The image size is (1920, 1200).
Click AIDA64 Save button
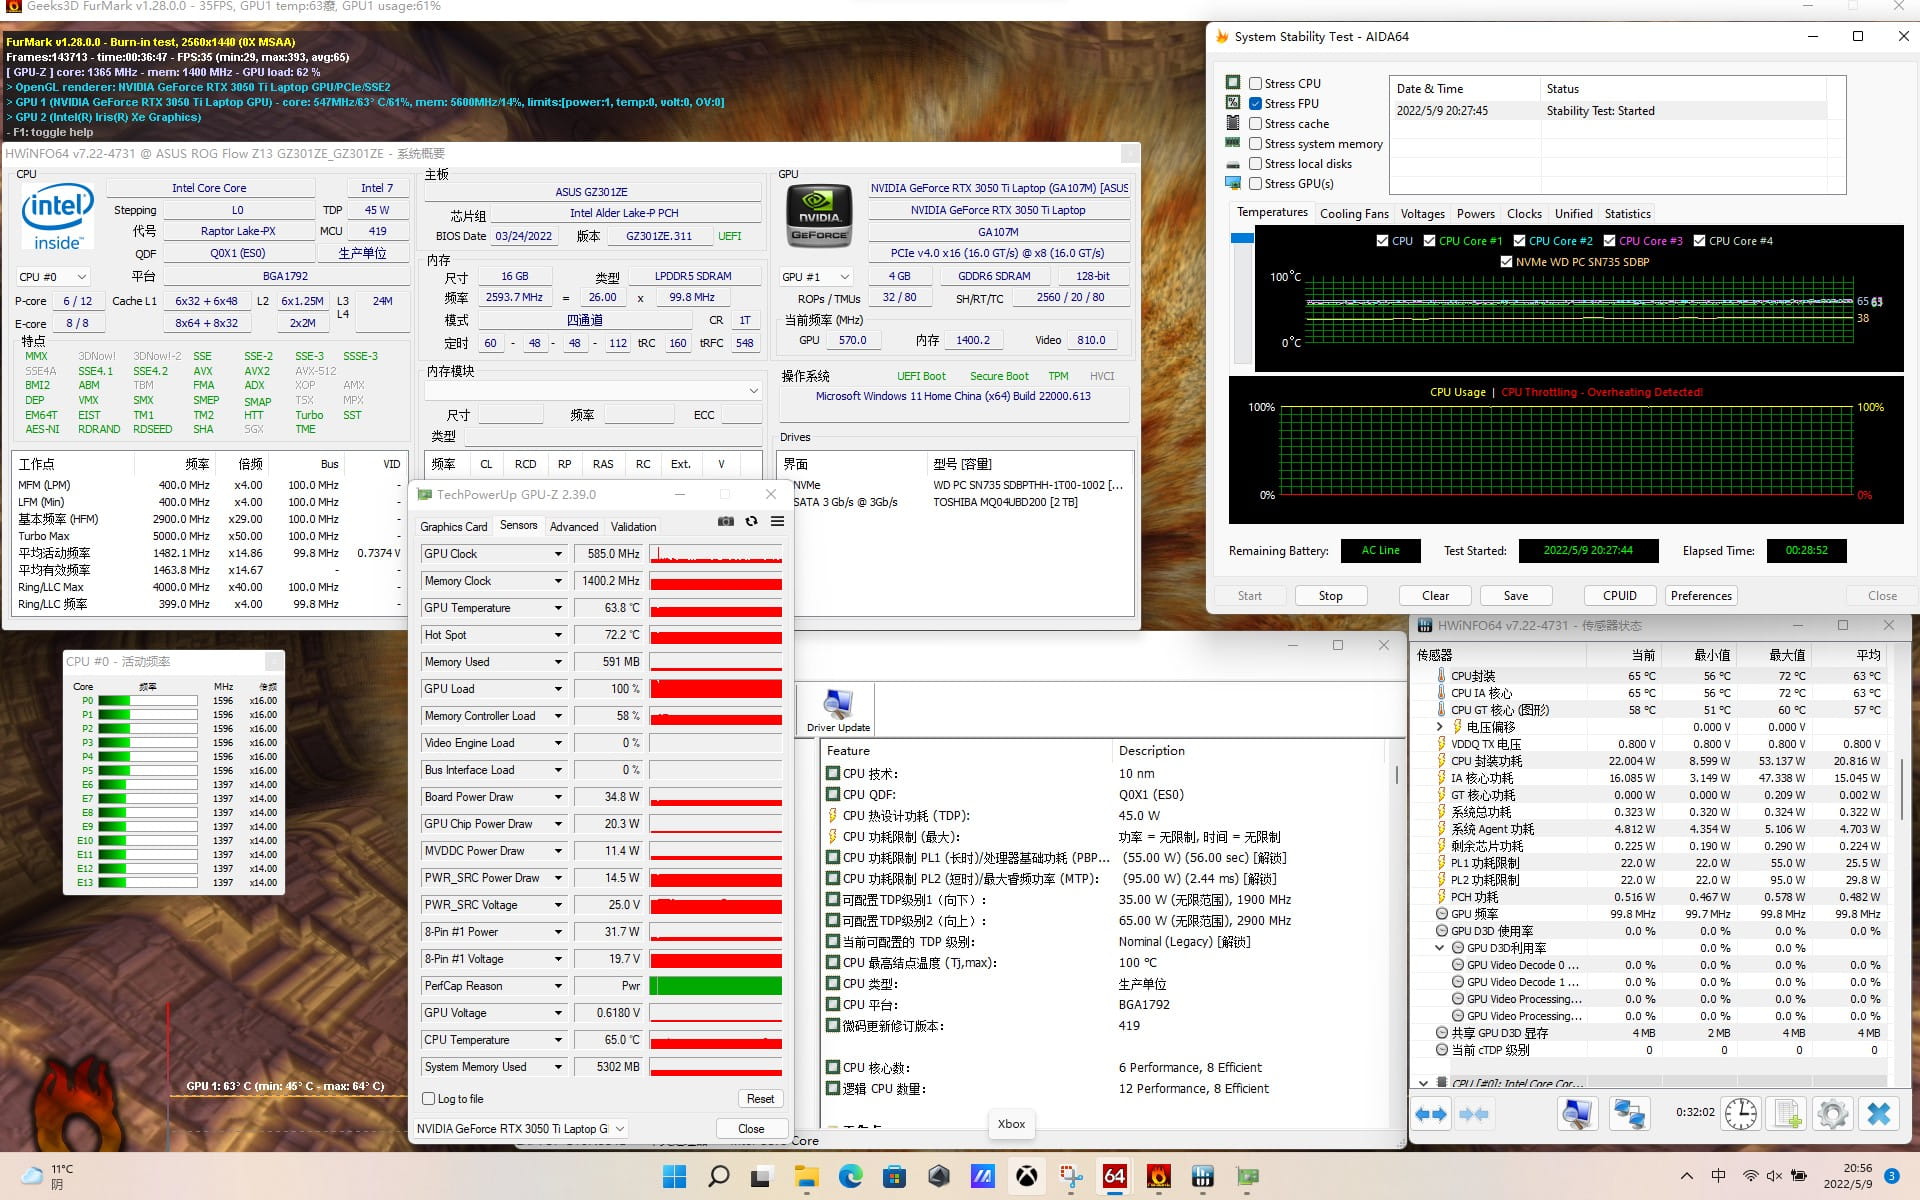(x=1516, y=596)
